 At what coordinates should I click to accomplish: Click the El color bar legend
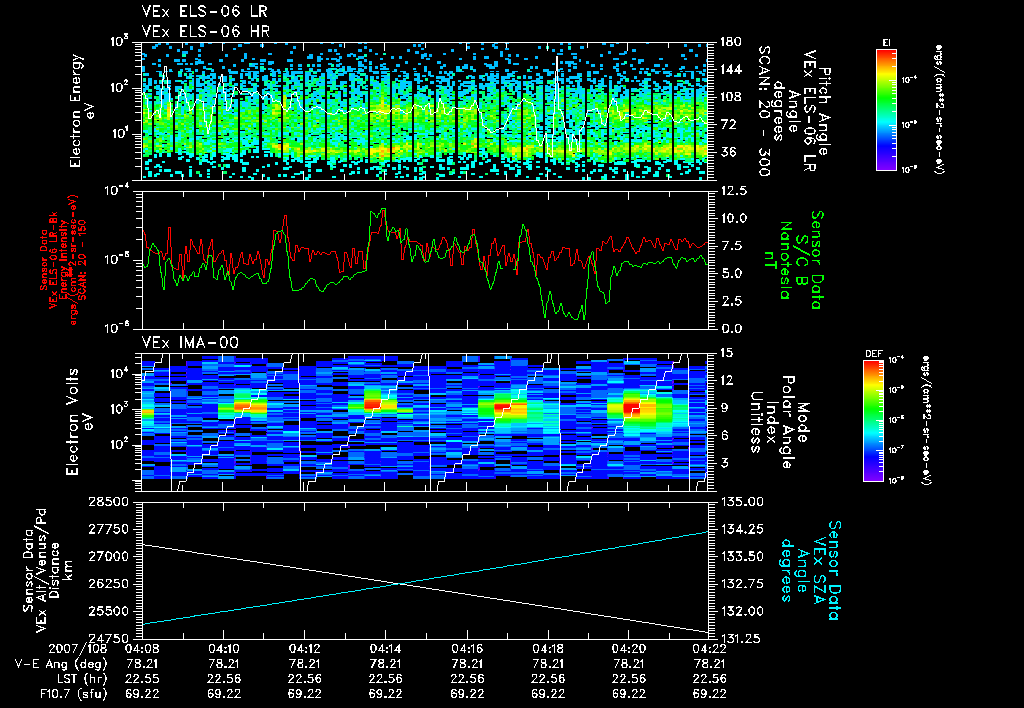tap(886, 109)
